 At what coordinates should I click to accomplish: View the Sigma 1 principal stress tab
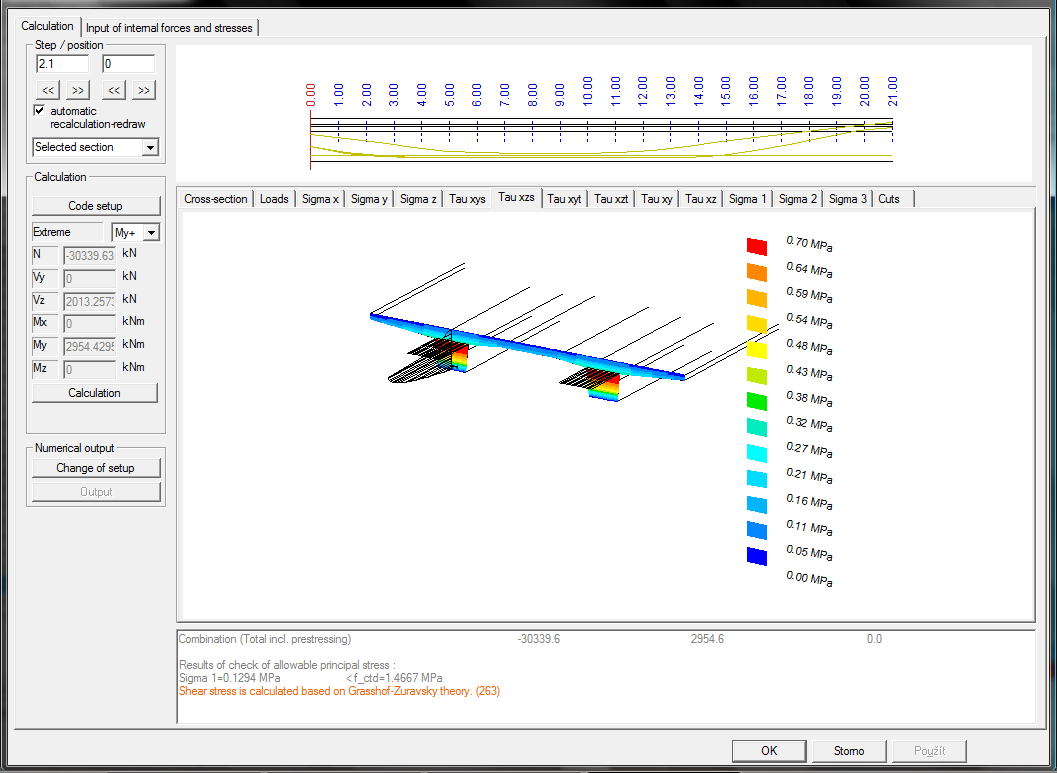tap(748, 199)
